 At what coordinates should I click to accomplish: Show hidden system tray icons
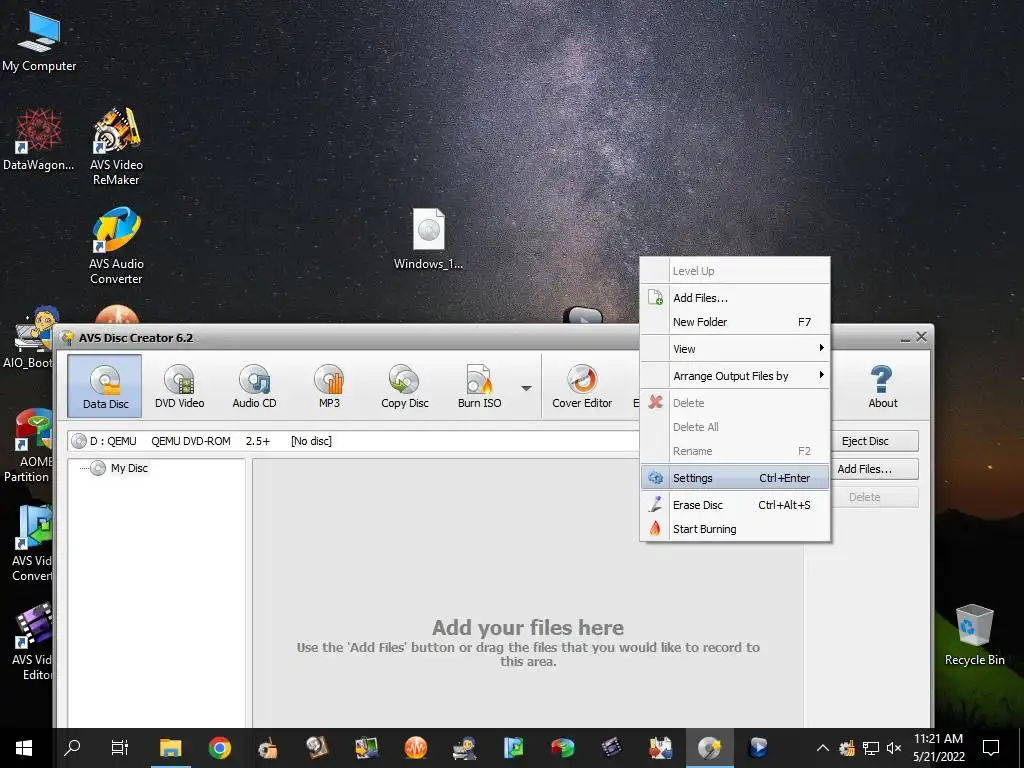click(x=823, y=748)
